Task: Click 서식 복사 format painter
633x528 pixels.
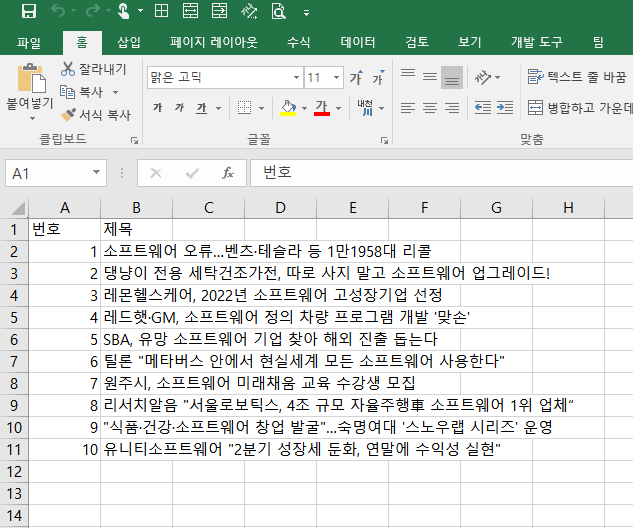Action: pyautogui.click(x=96, y=115)
